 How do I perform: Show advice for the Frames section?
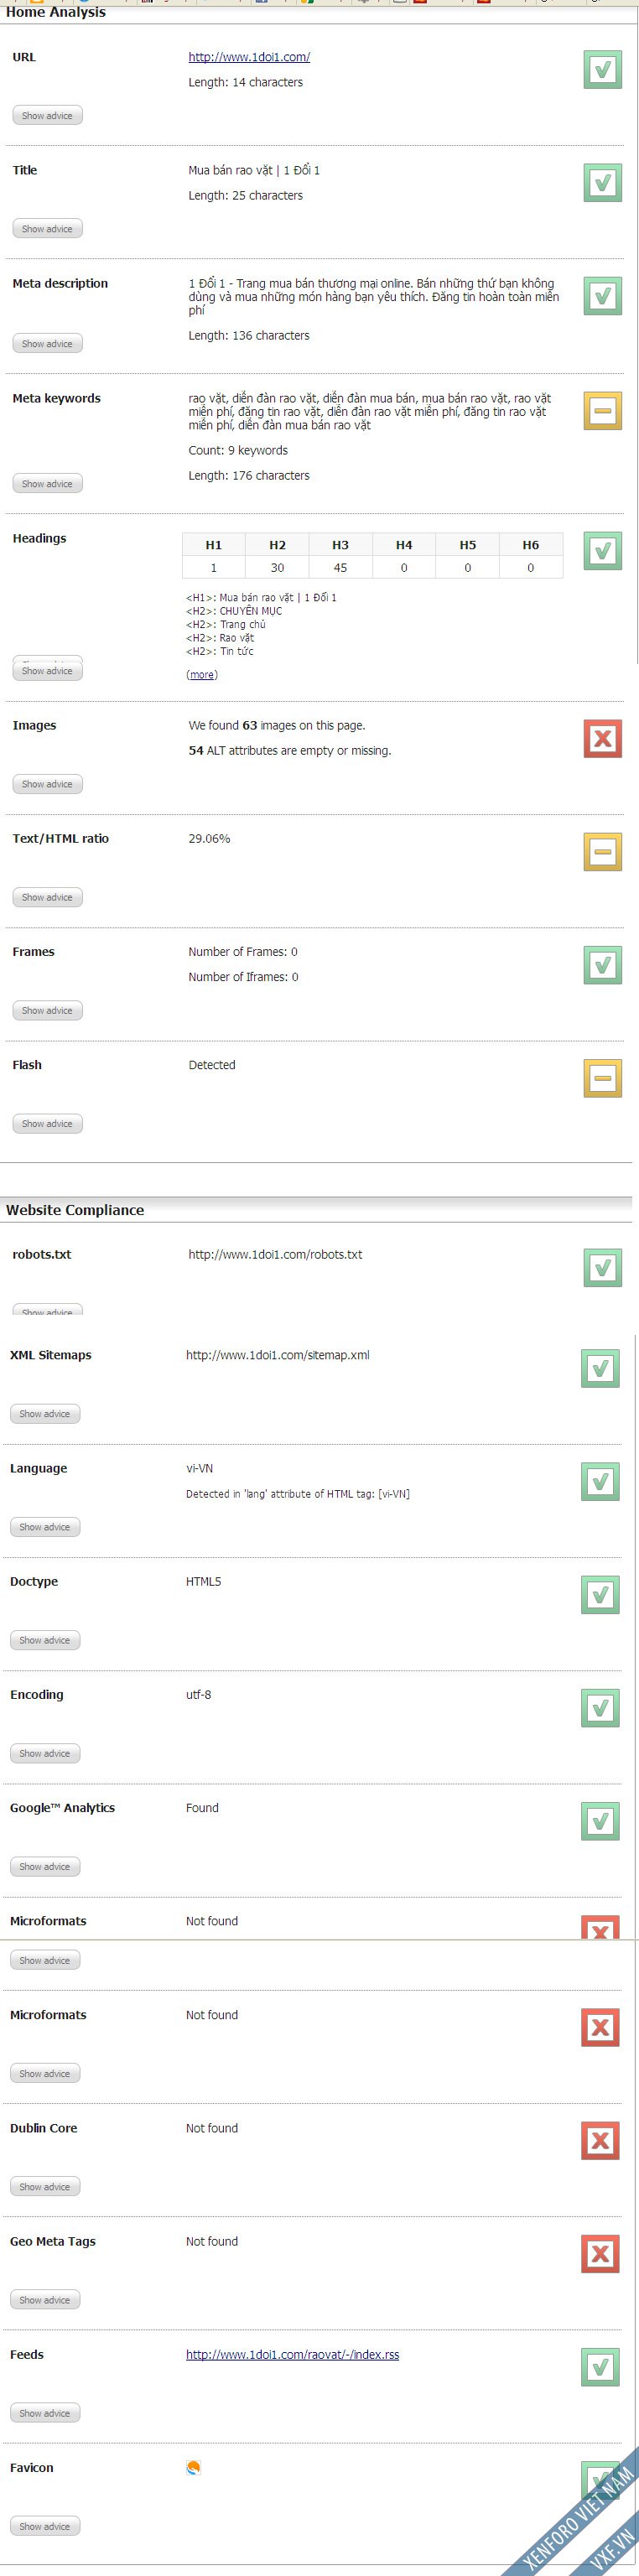click(47, 1011)
